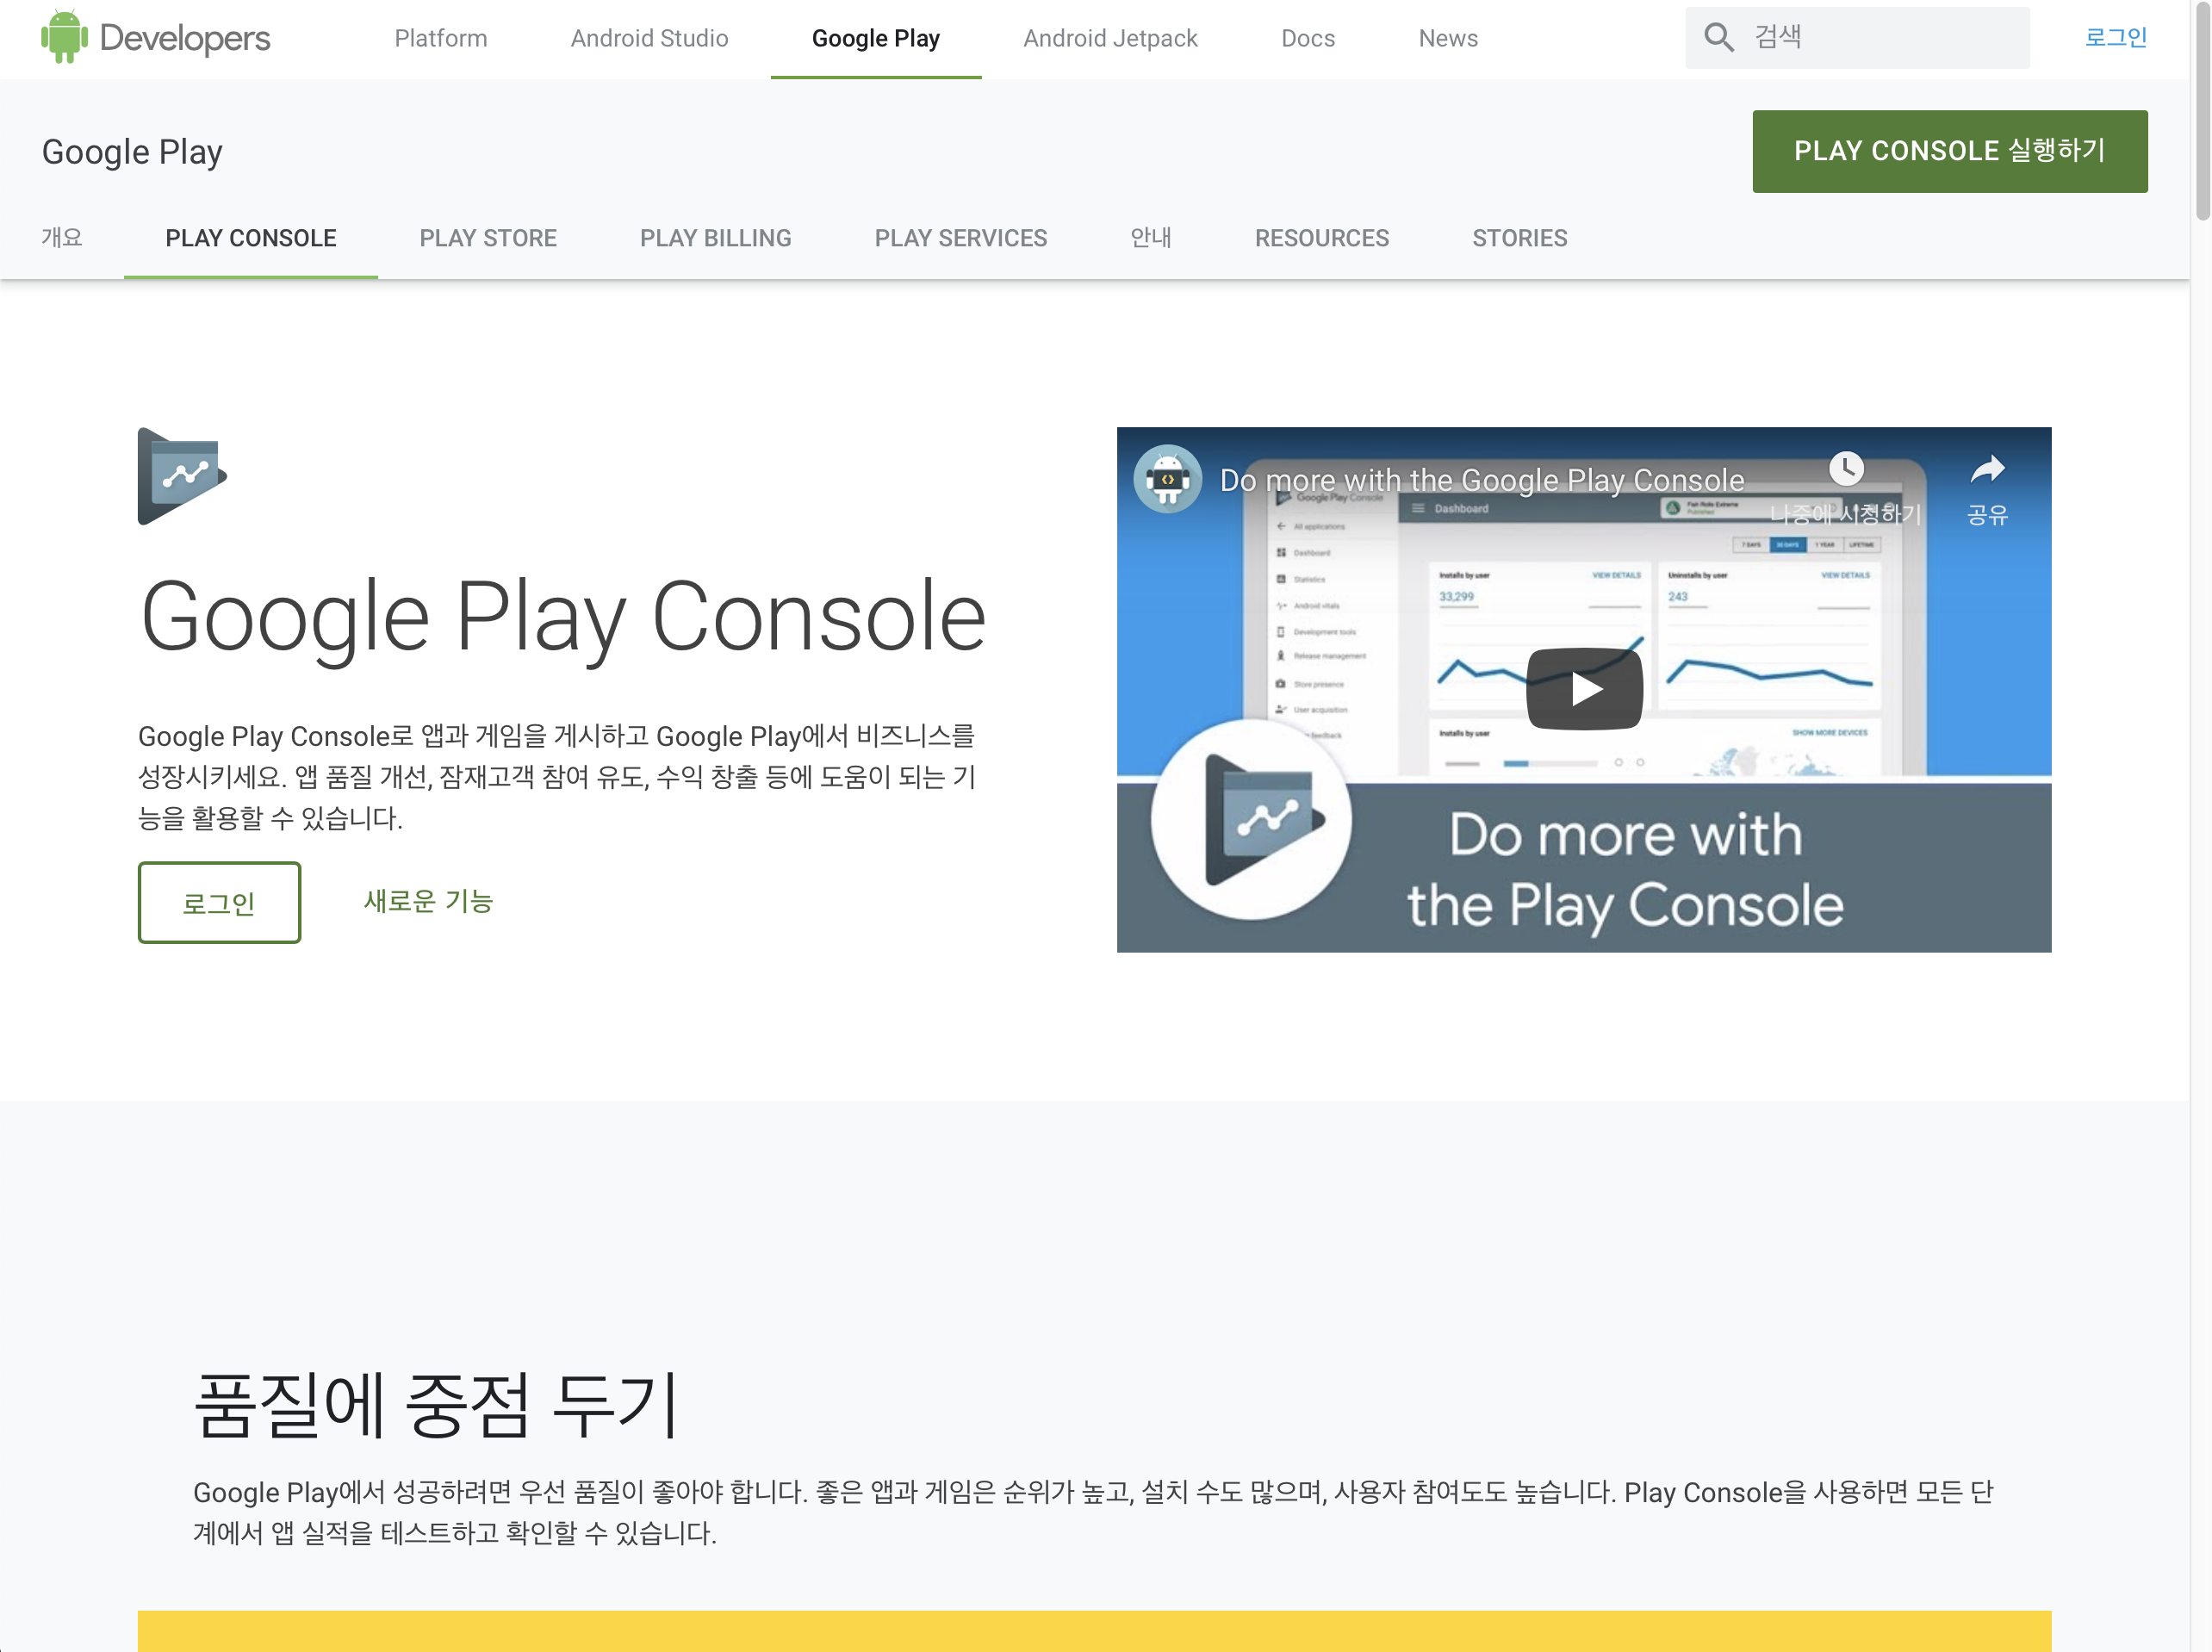Viewport: 2212px width, 1652px height.
Task: Click the round Play Console badge in video
Action: click(x=1251, y=819)
